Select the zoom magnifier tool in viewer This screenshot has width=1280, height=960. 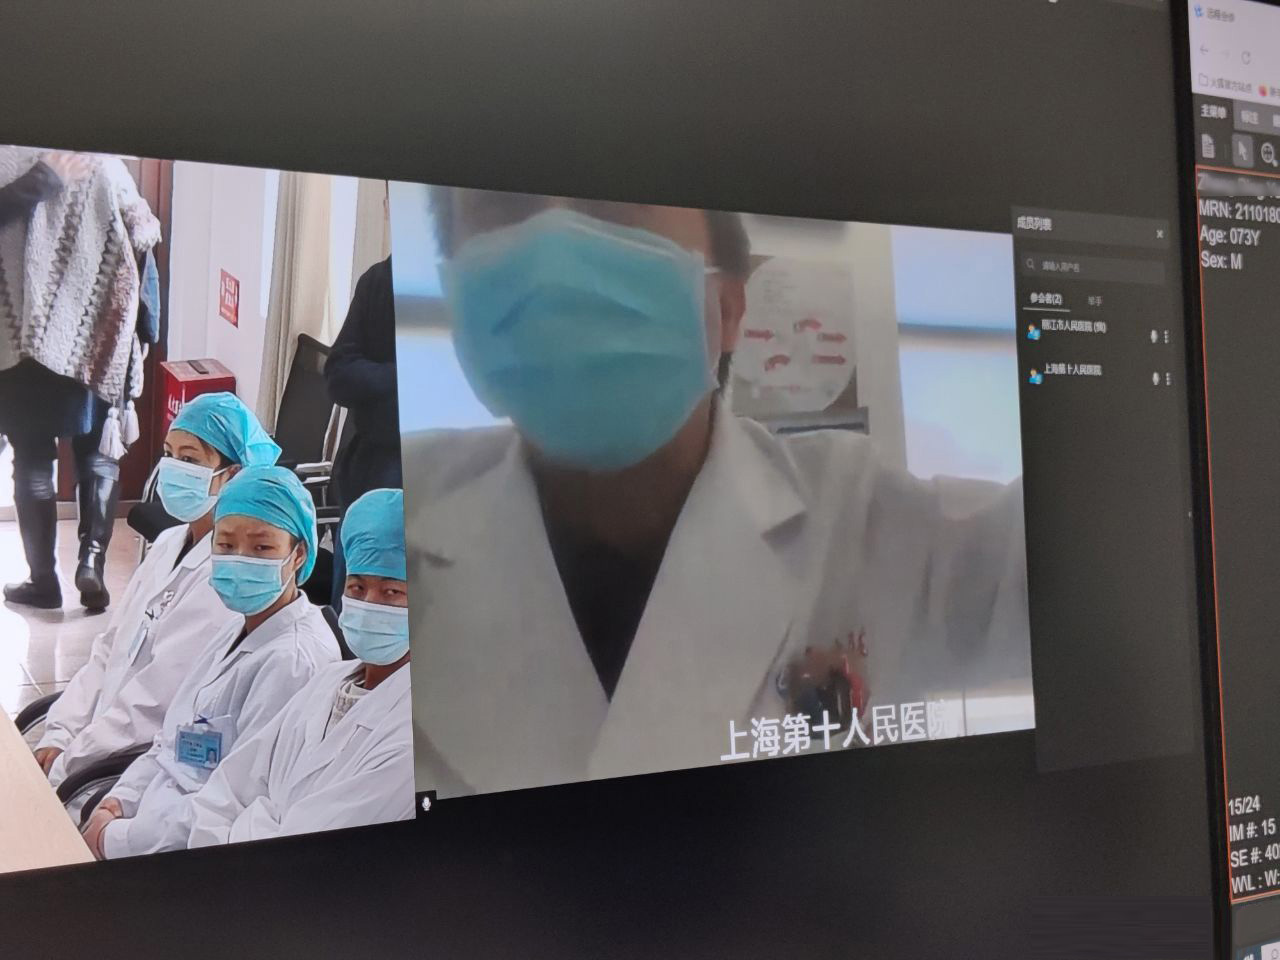1268,153
